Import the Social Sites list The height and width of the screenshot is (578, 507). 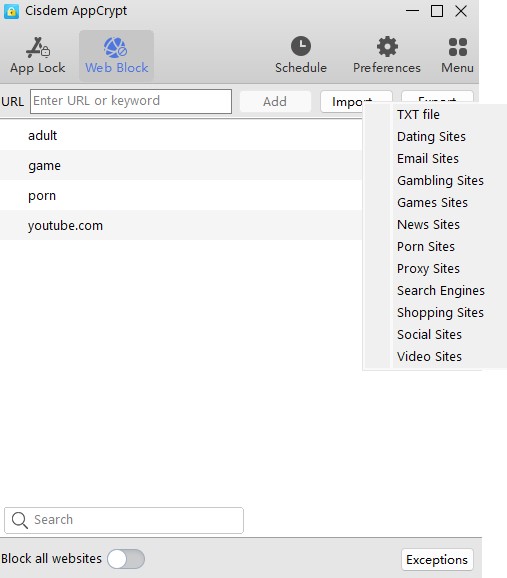[x=429, y=335]
